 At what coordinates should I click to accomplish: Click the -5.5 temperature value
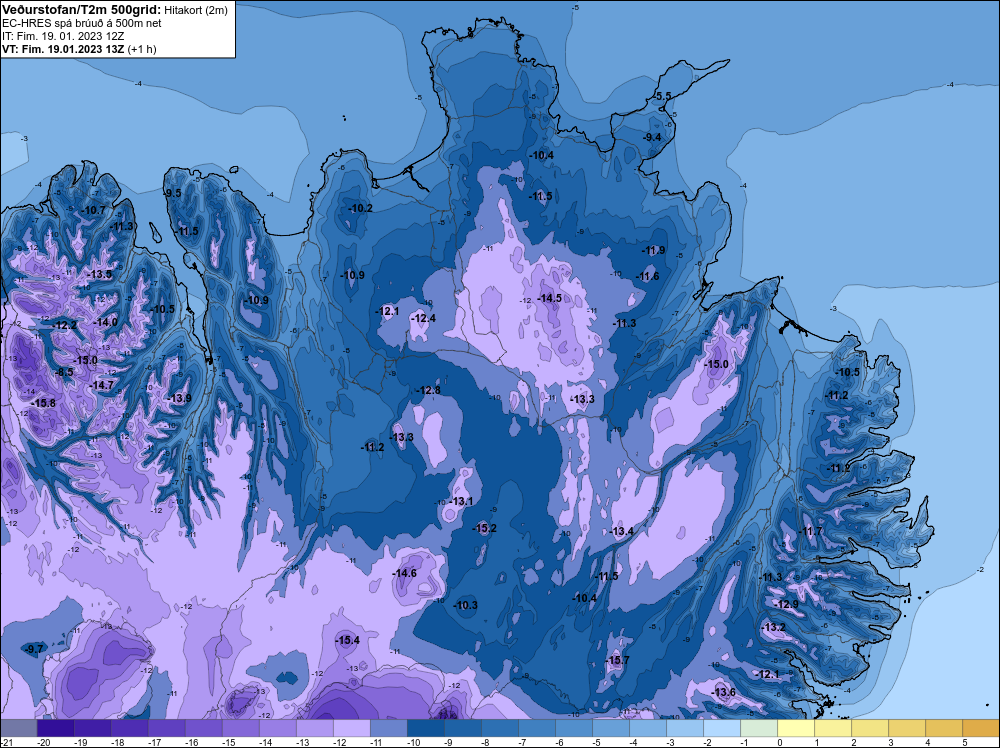point(663,96)
